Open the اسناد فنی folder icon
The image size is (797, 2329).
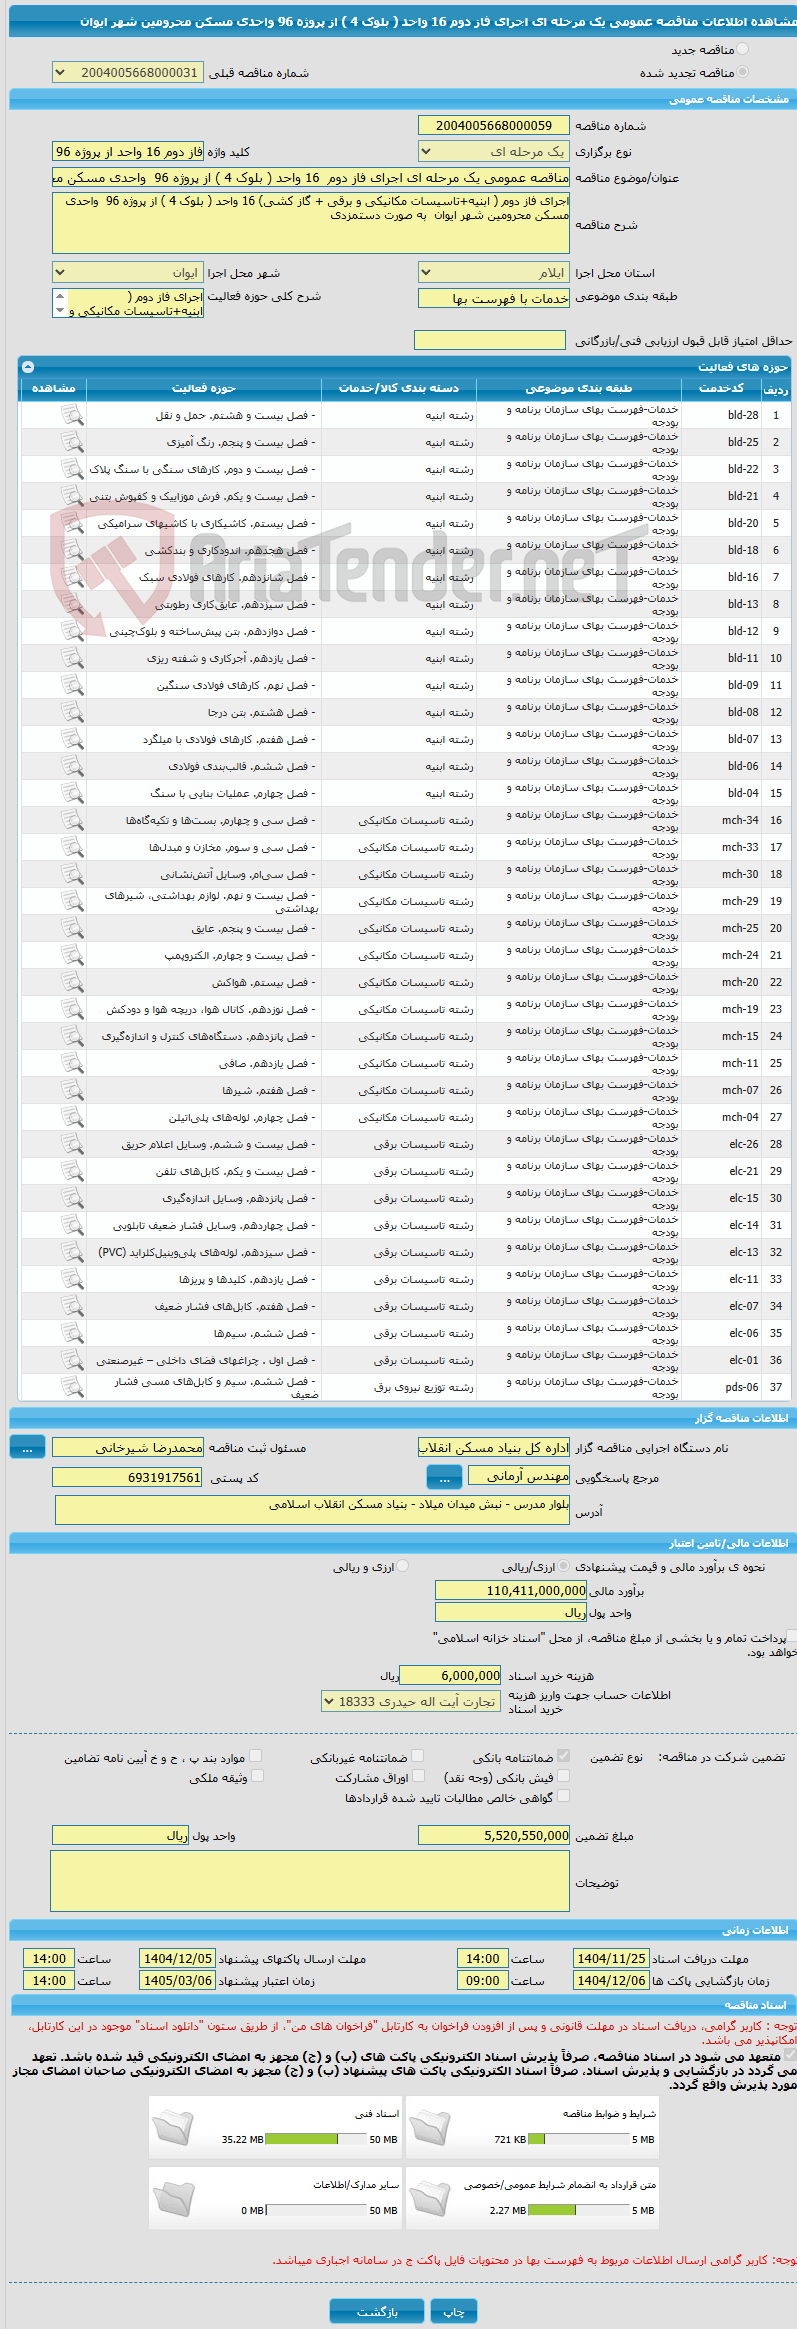(x=174, y=2127)
